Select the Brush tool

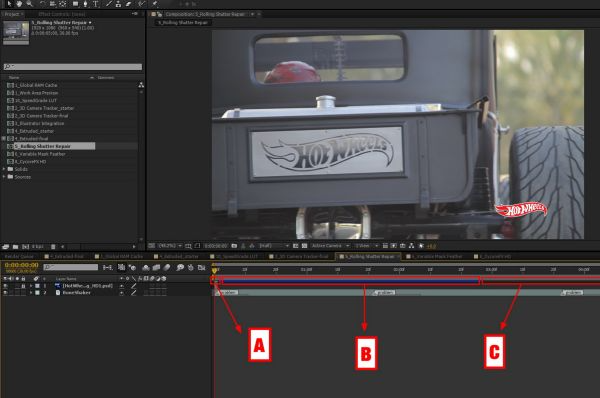click(109, 3)
